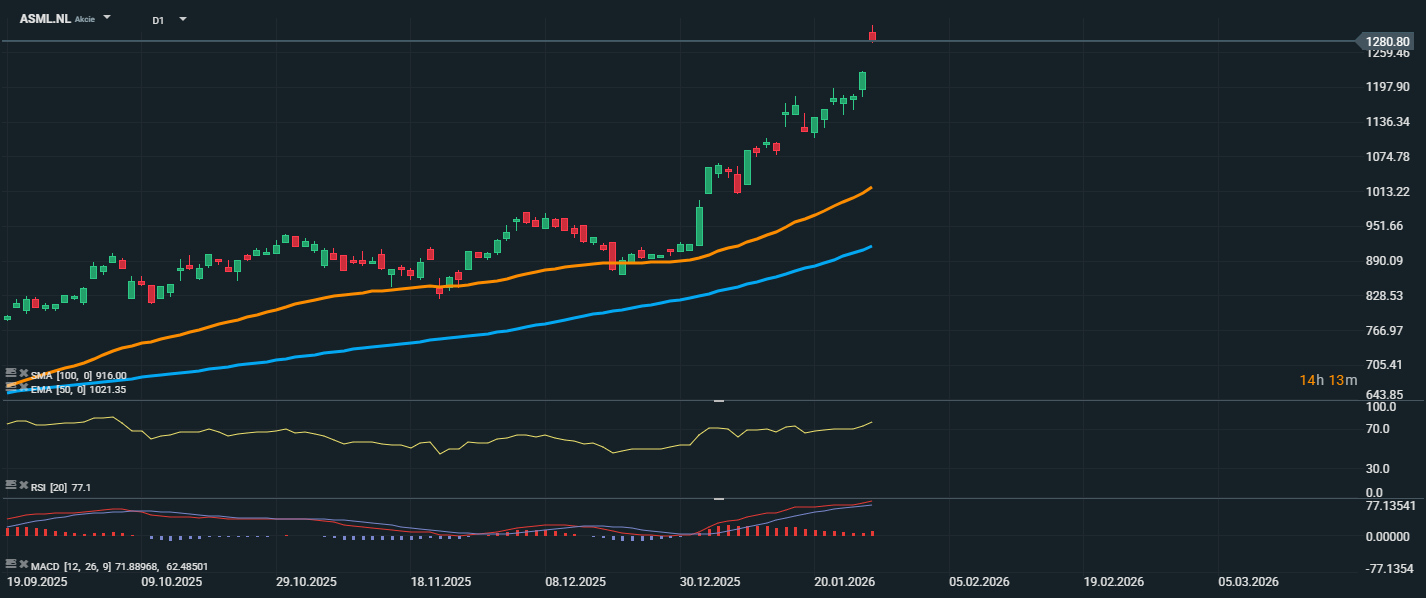Click the ASML.NL instrument name
This screenshot has height=598, width=1426.
45,19
